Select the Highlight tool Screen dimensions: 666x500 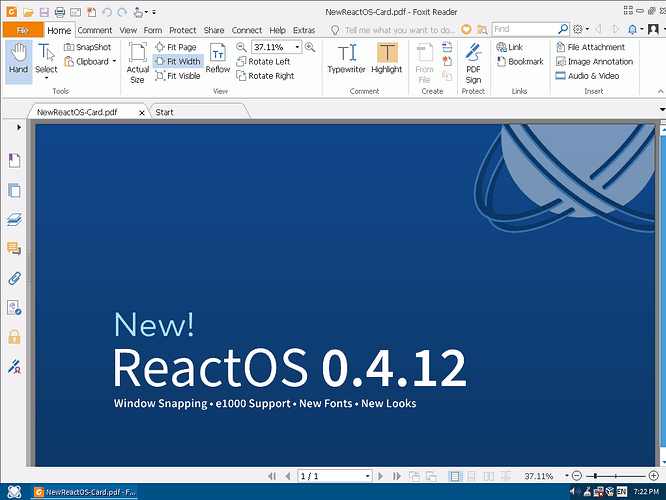387,59
